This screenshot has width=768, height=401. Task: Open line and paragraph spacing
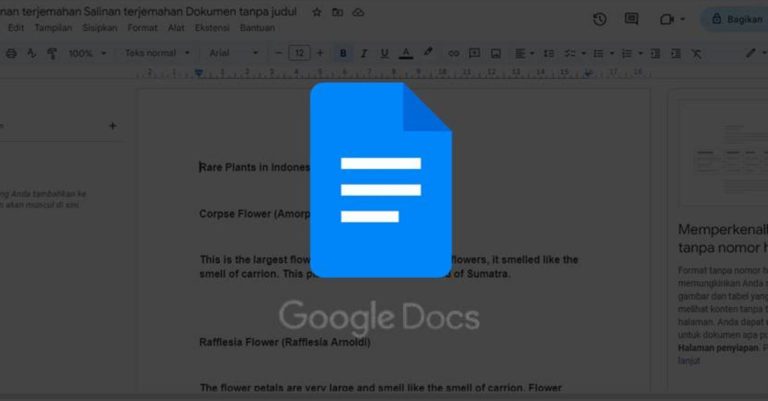(x=549, y=53)
